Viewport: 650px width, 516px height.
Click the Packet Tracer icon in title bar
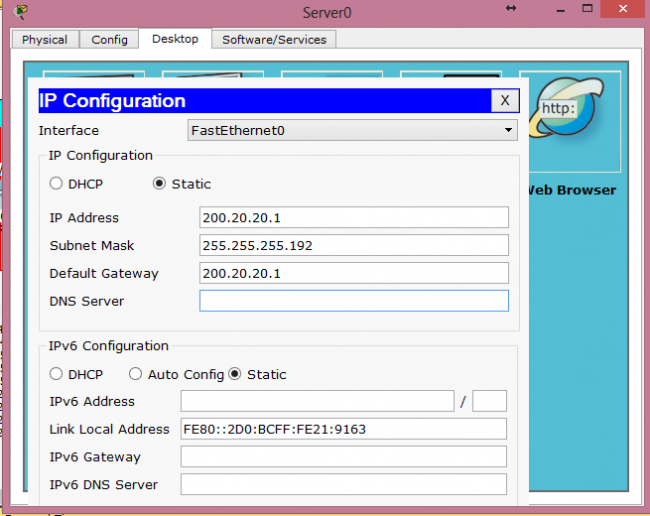click(x=21, y=11)
